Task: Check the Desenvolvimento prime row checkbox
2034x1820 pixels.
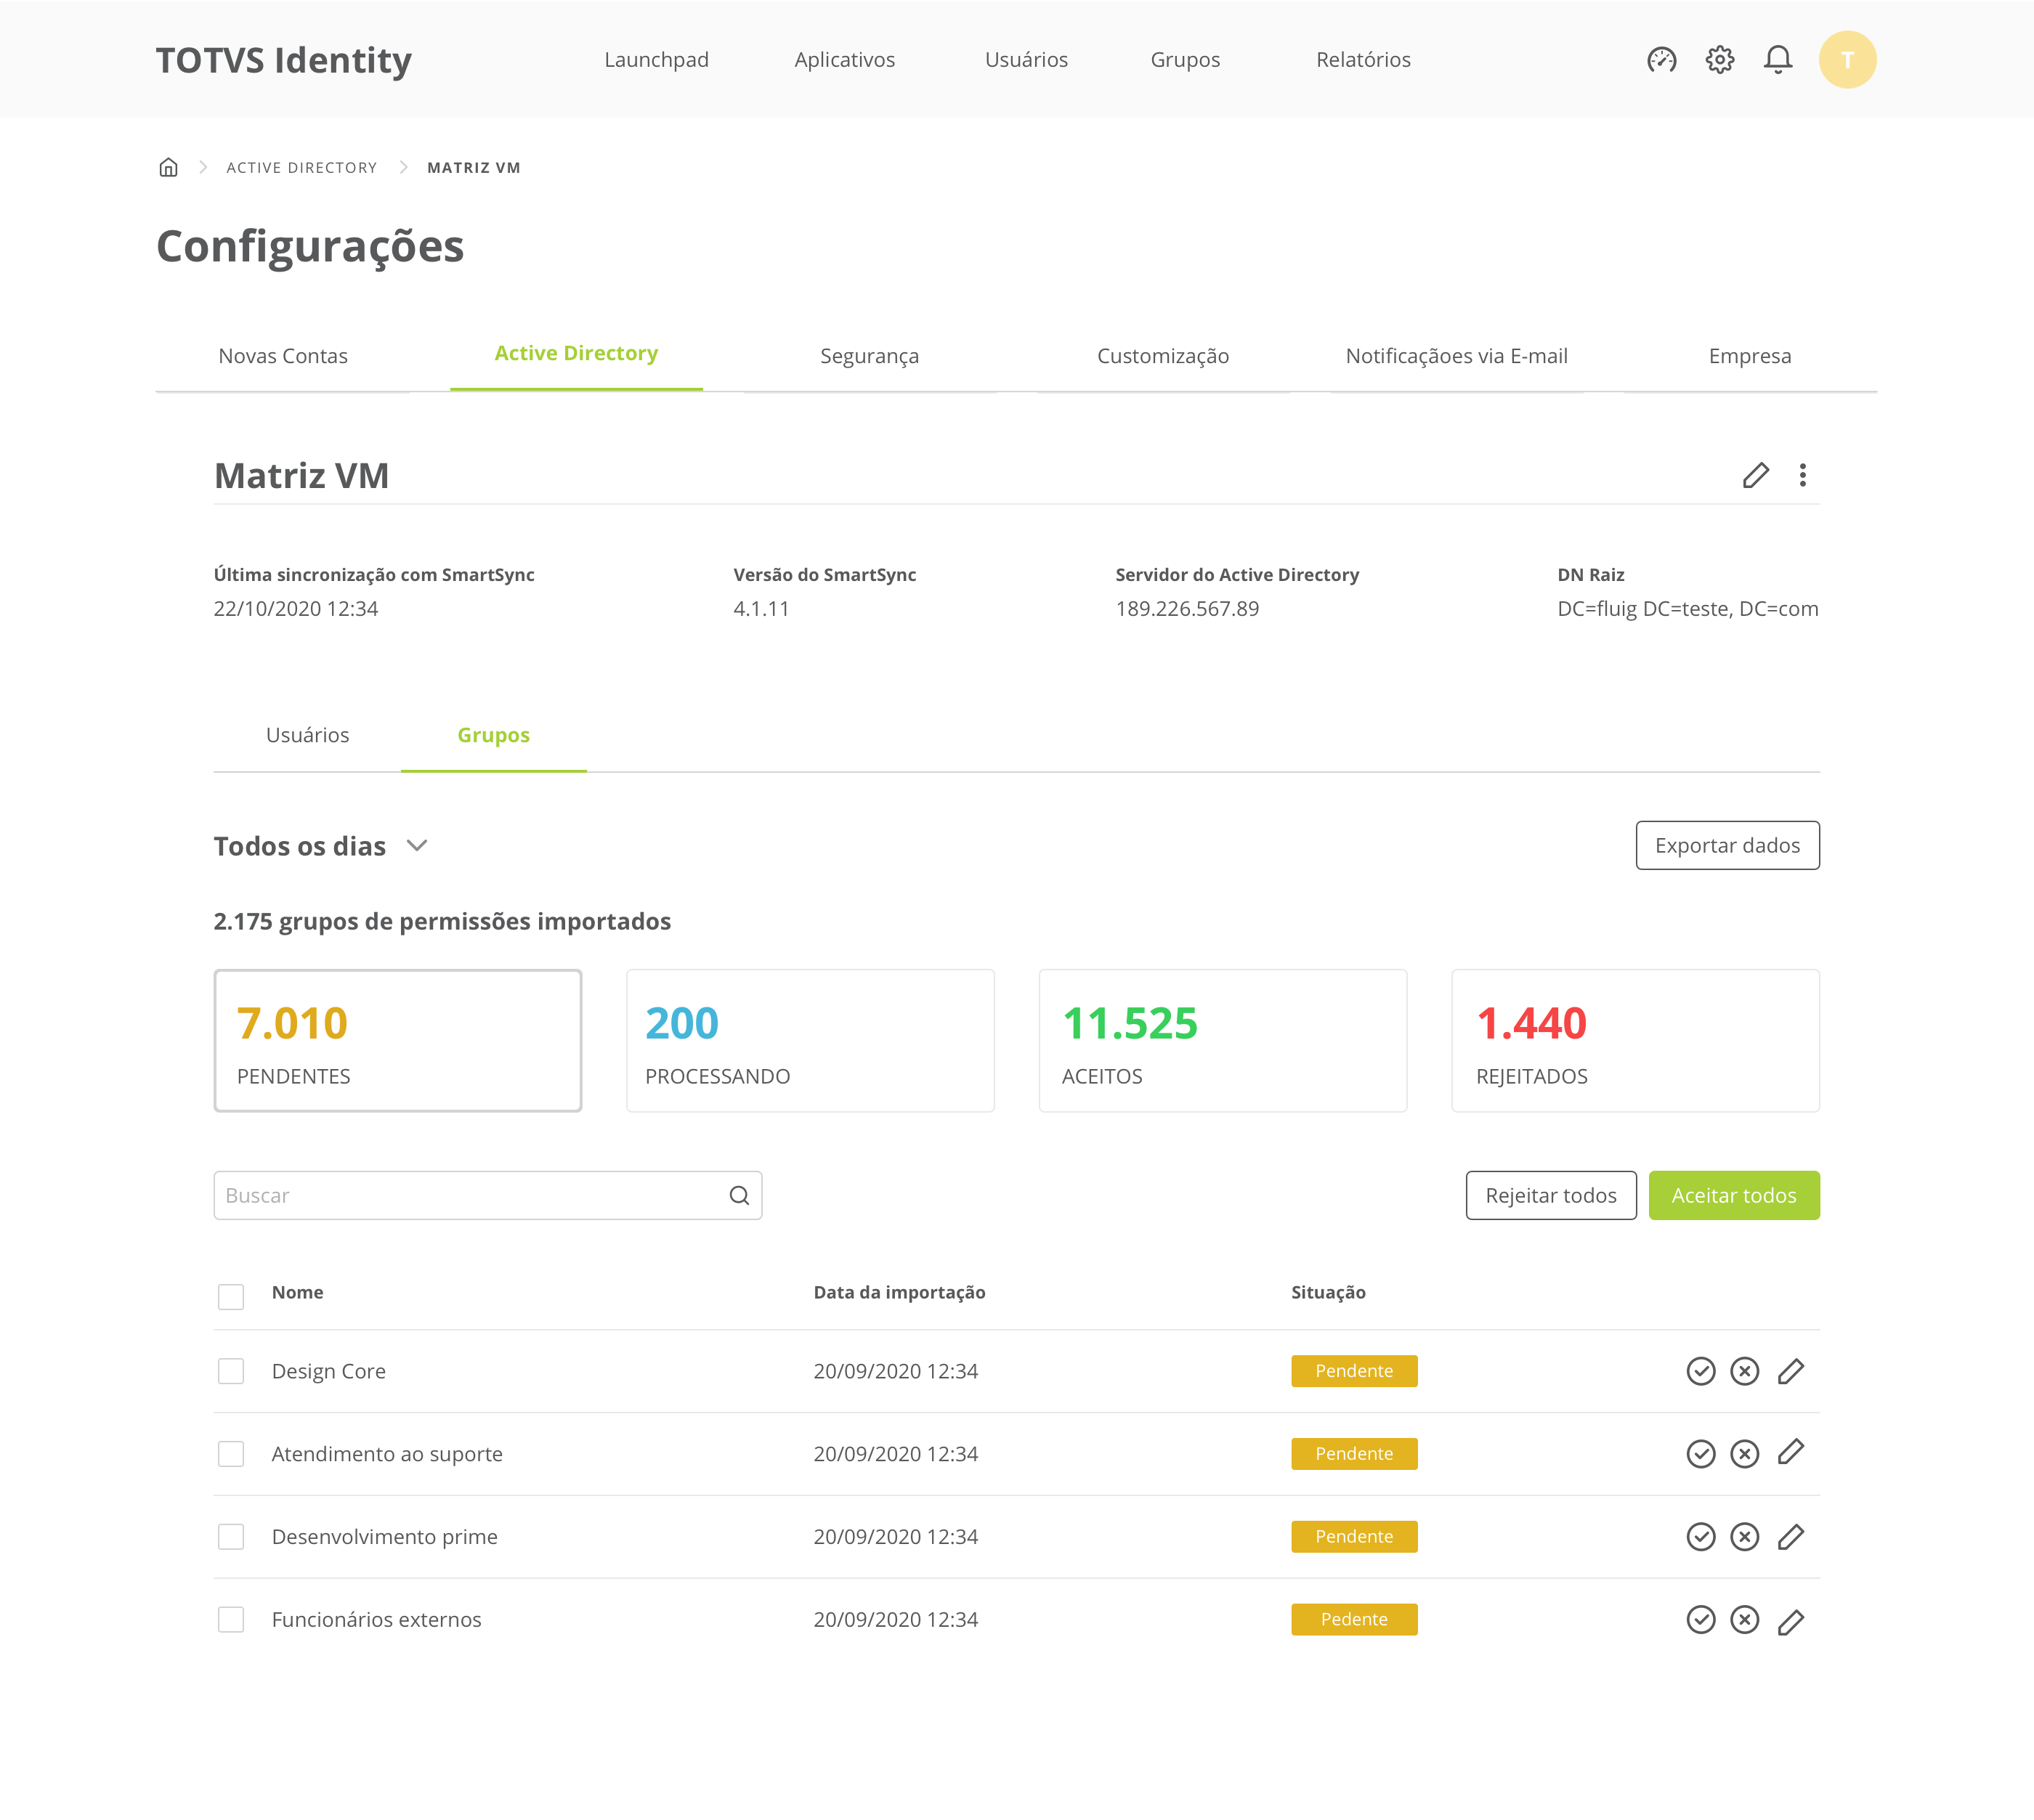Action: (x=231, y=1537)
